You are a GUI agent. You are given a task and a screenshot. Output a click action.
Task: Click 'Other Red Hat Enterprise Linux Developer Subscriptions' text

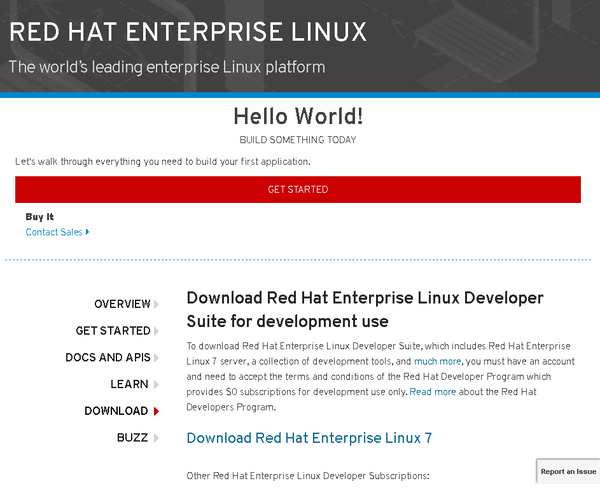point(308,476)
